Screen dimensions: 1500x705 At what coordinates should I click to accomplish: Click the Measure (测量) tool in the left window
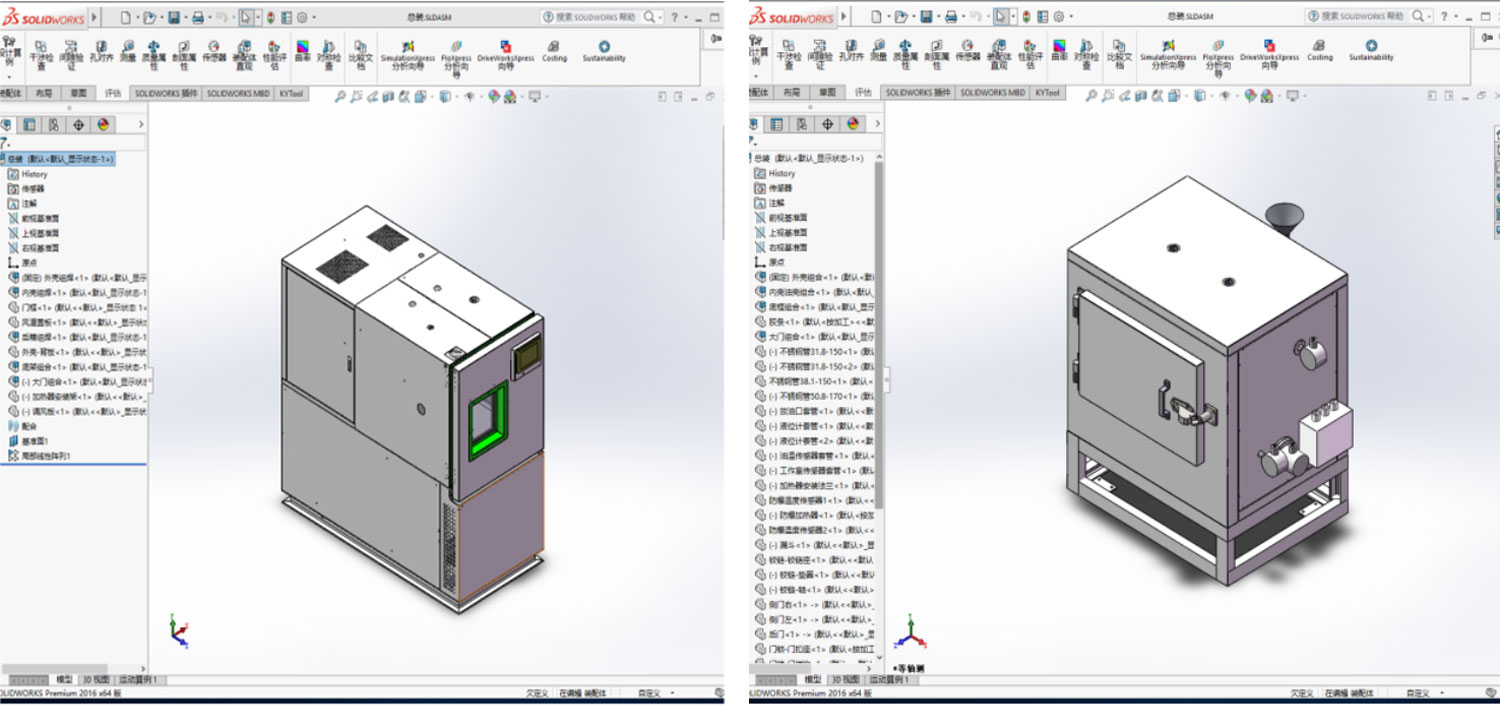point(127,51)
